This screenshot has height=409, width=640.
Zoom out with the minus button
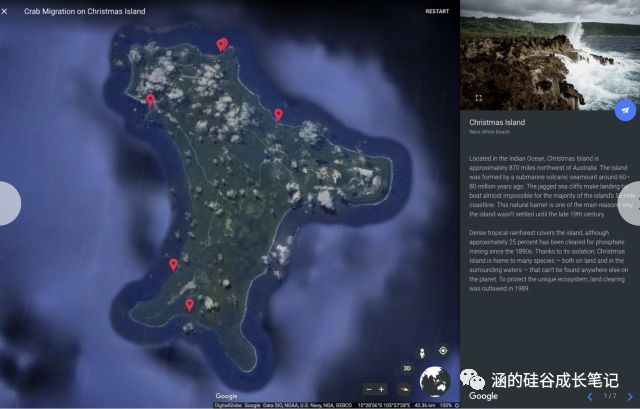[369, 389]
